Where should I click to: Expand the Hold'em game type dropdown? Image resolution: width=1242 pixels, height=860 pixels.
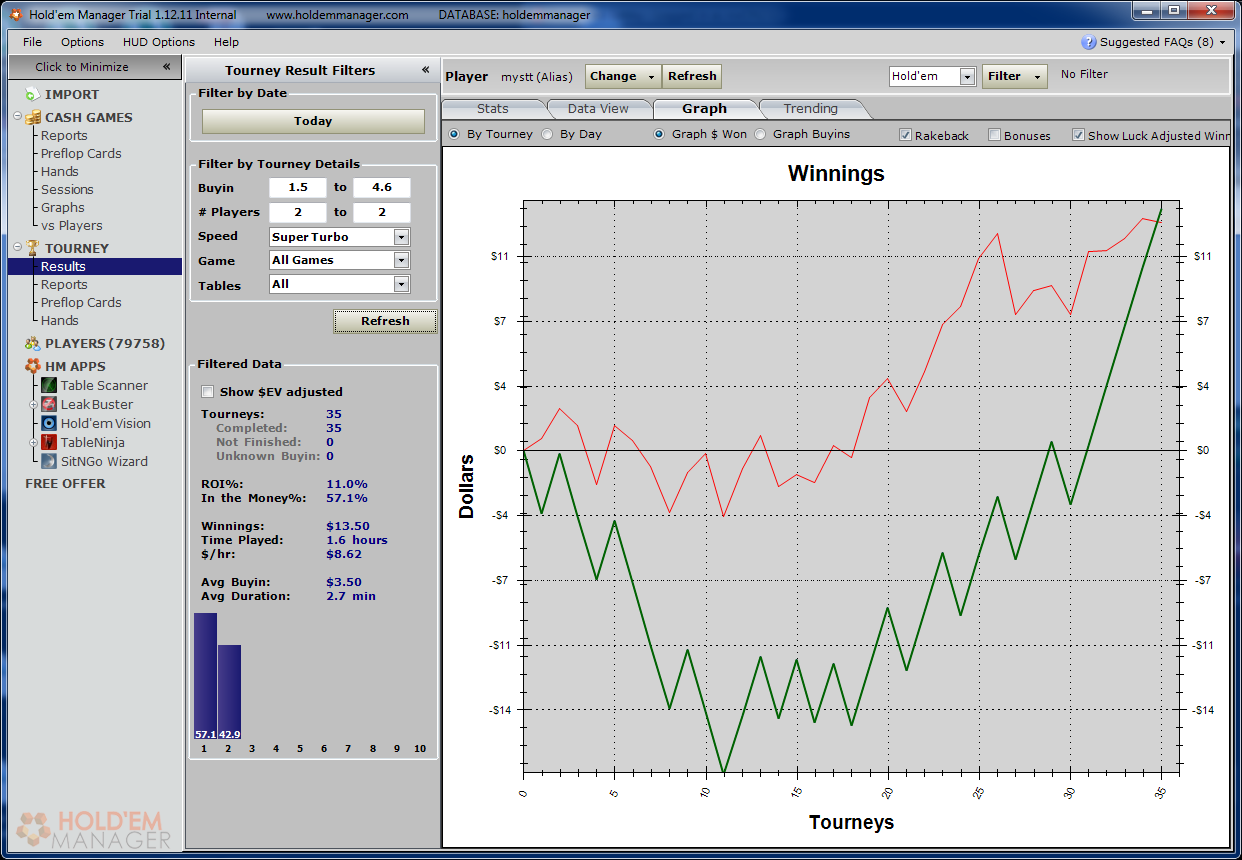pos(967,77)
